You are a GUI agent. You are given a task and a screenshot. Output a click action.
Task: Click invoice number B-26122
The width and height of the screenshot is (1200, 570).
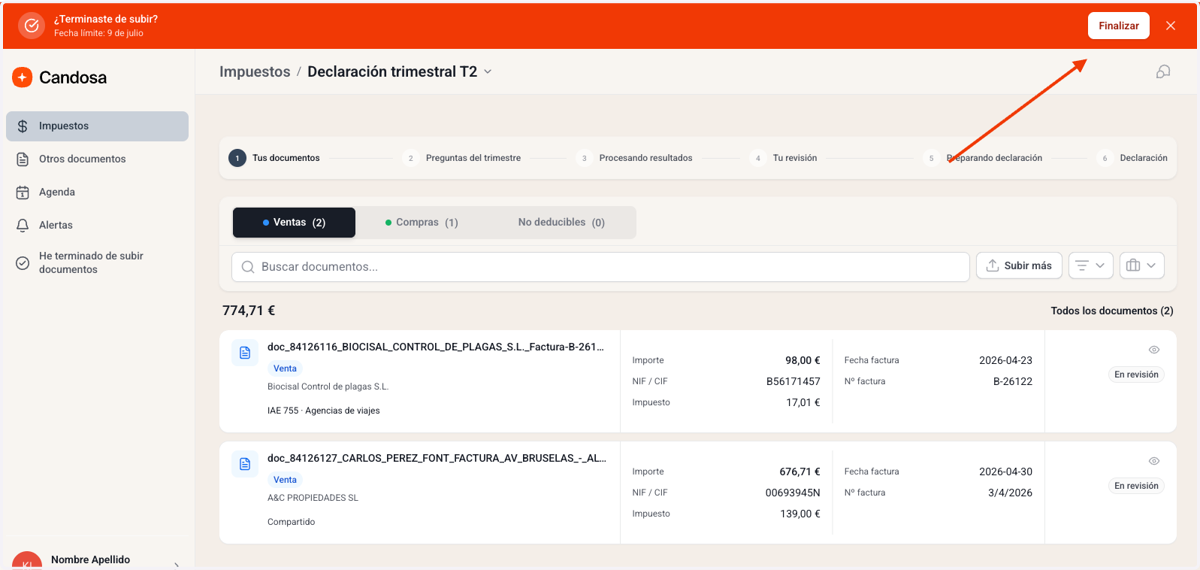1013,381
